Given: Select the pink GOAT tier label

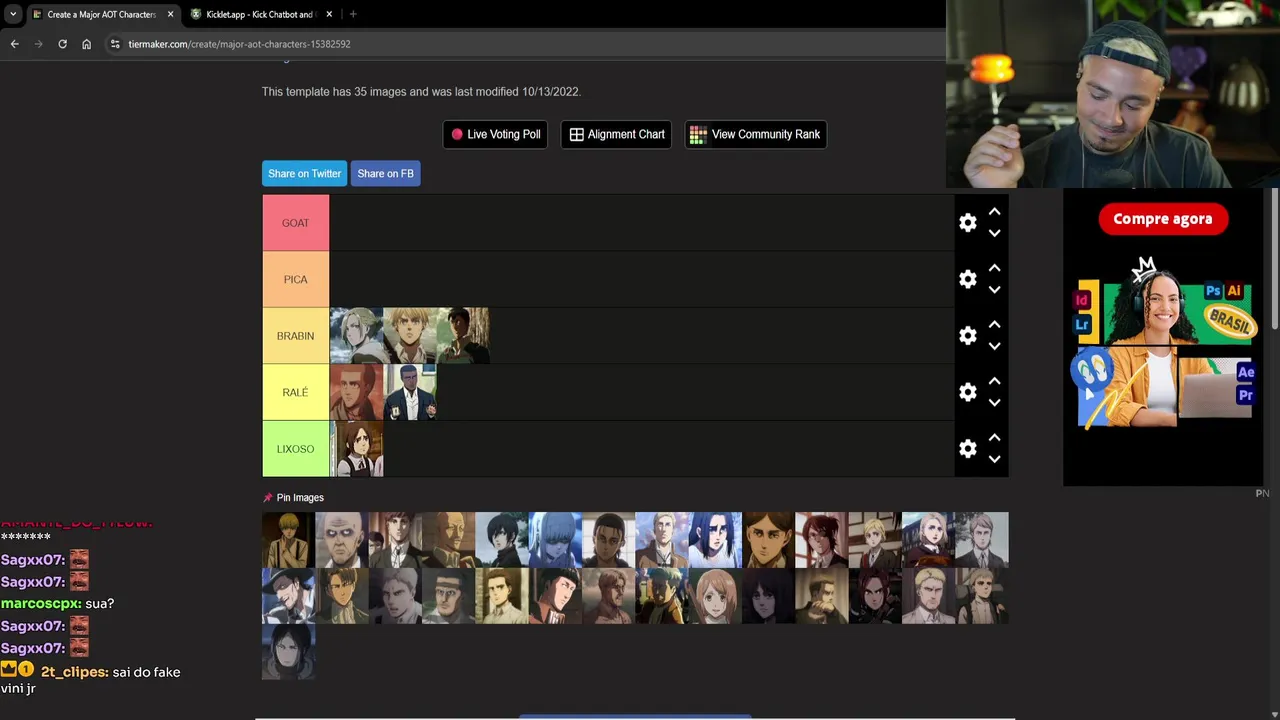Looking at the screenshot, I should [295, 223].
